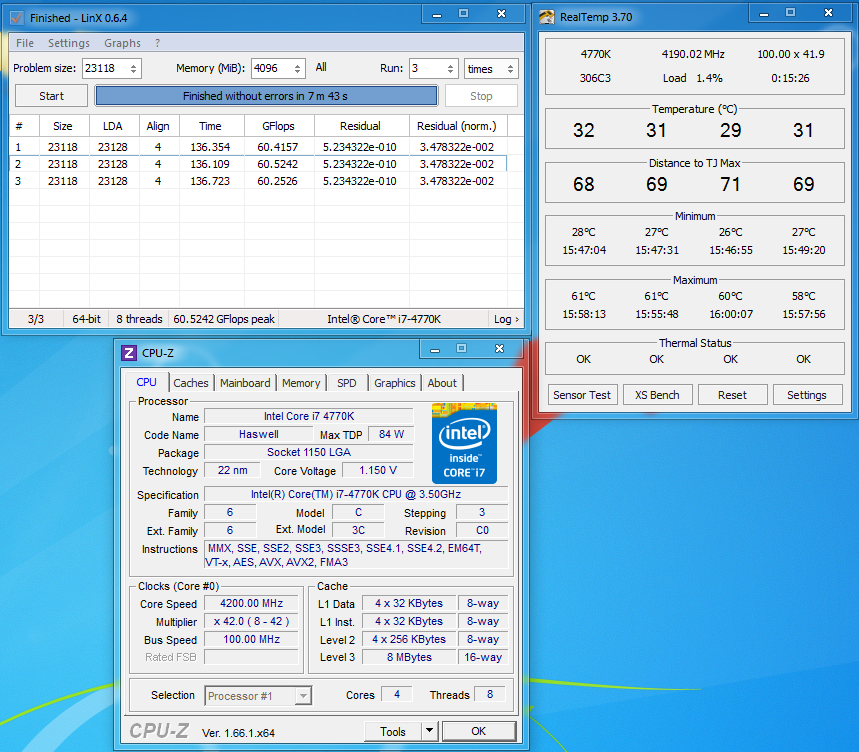Click the Size column header in LinX
This screenshot has height=752, width=859.
click(x=64, y=126)
